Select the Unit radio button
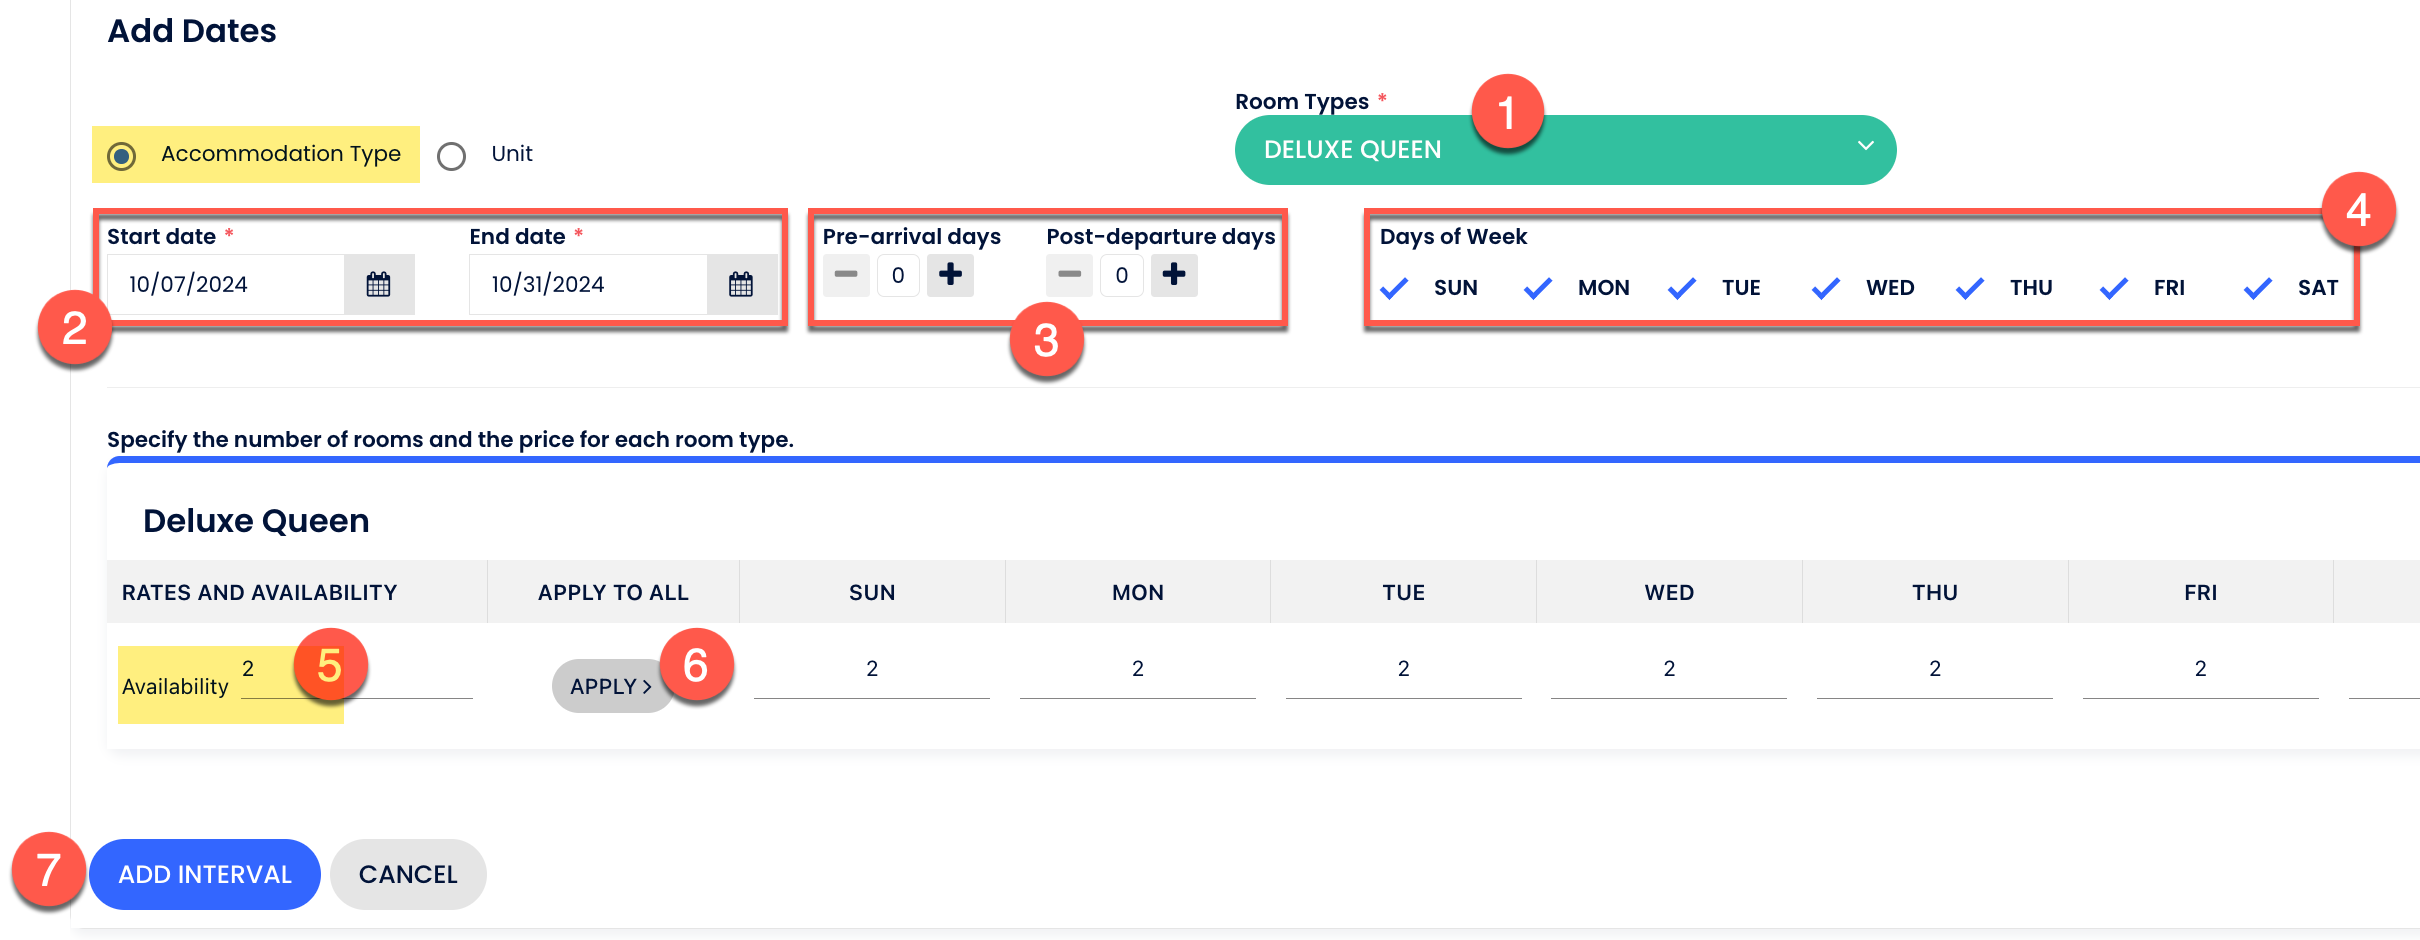The height and width of the screenshot is (940, 2420). (452, 156)
